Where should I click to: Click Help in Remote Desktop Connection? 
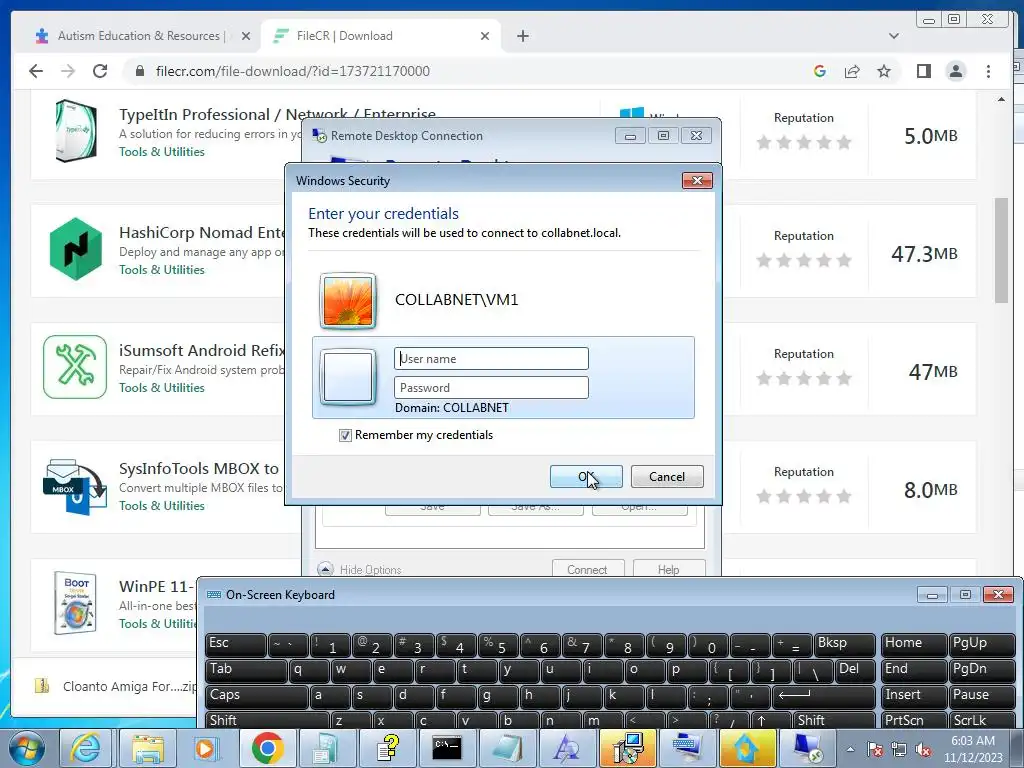669,569
